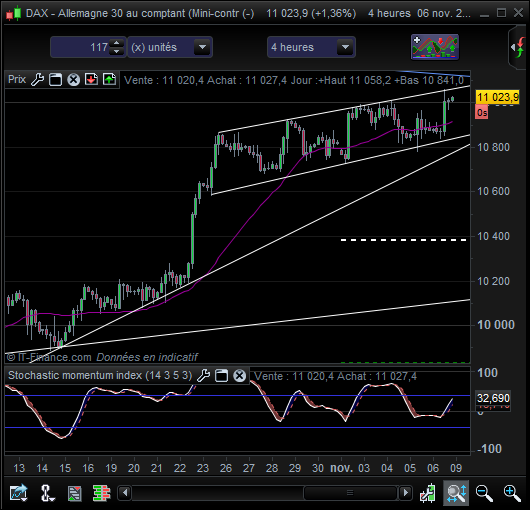Viewport: 530px width, 510px height.
Task: Close the Prix panel with X icon
Action: [73, 80]
